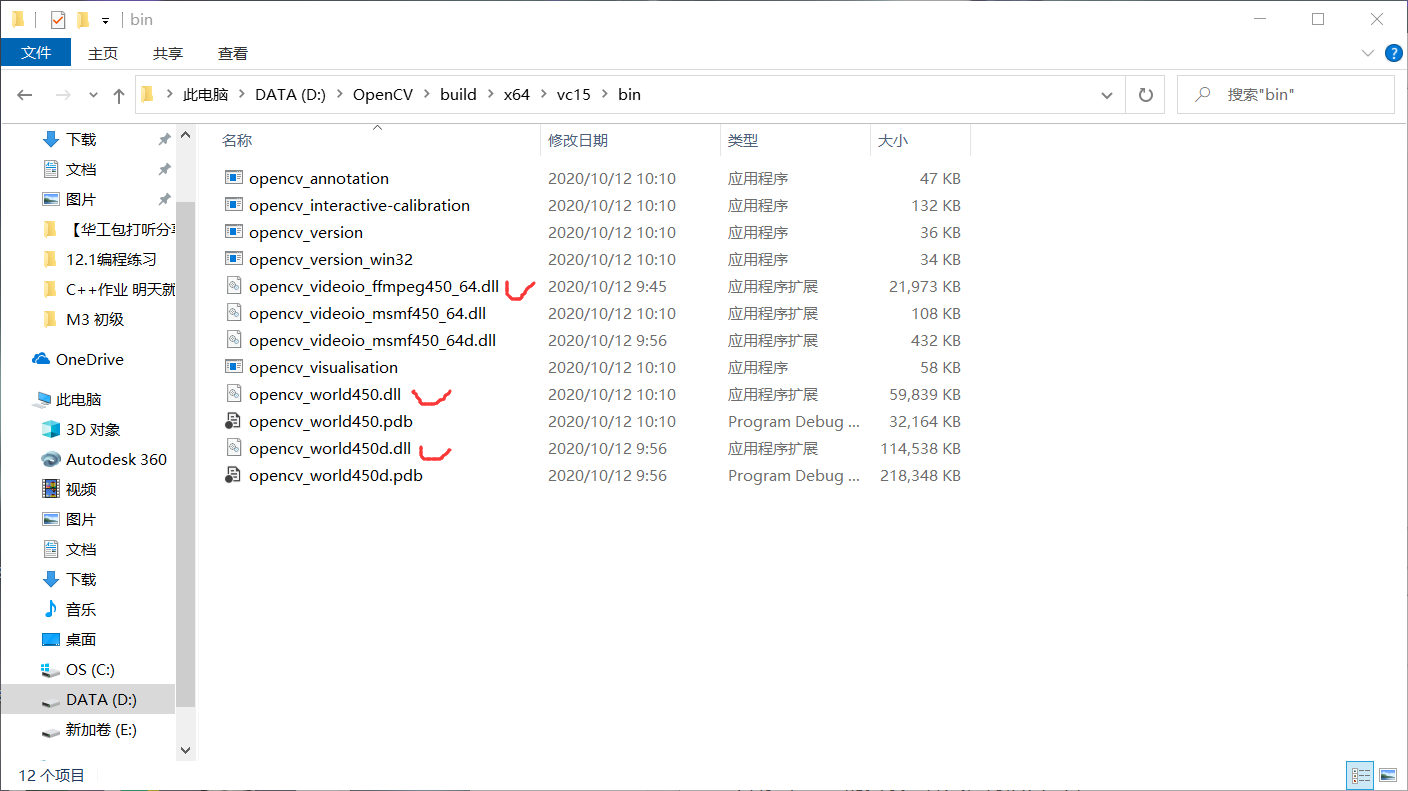Image resolution: width=1408 pixels, height=791 pixels.
Task: Click the properties checkmark icon in title bar
Action: tap(58, 20)
